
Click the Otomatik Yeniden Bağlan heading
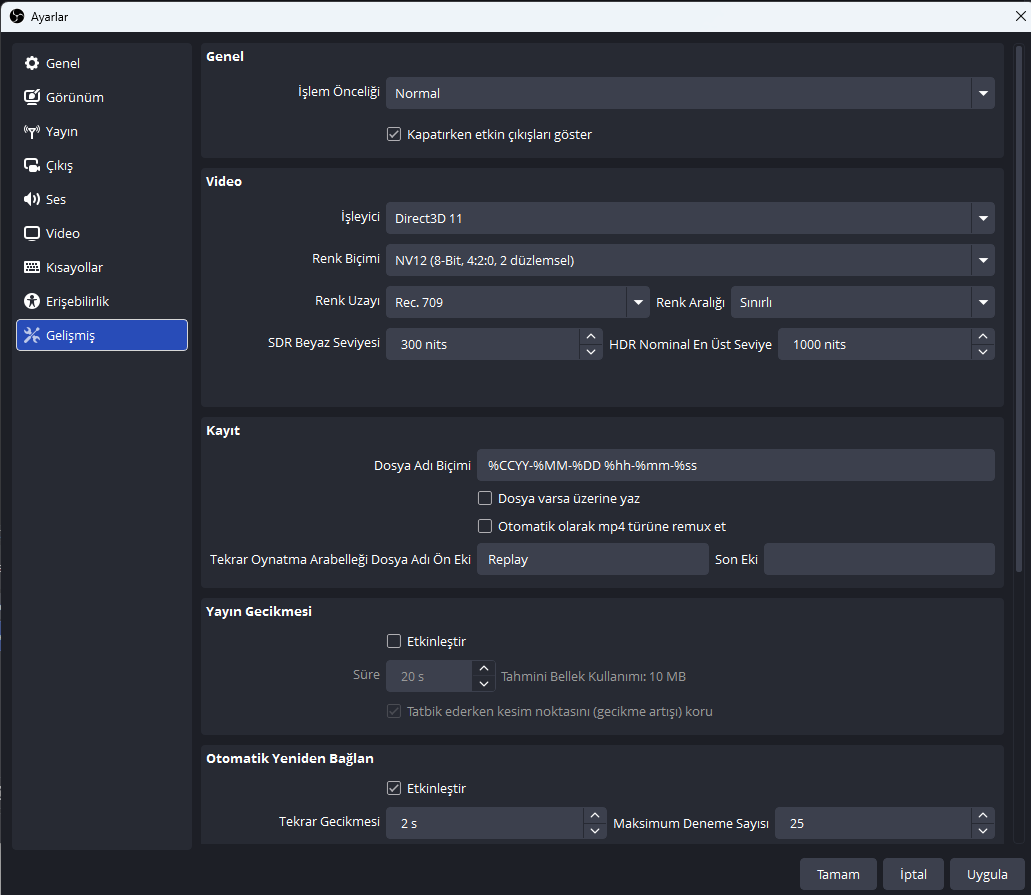289,758
